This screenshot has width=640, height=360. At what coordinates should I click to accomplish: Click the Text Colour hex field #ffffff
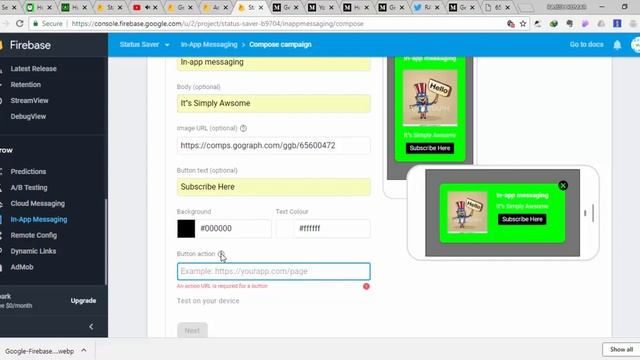point(333,229)
